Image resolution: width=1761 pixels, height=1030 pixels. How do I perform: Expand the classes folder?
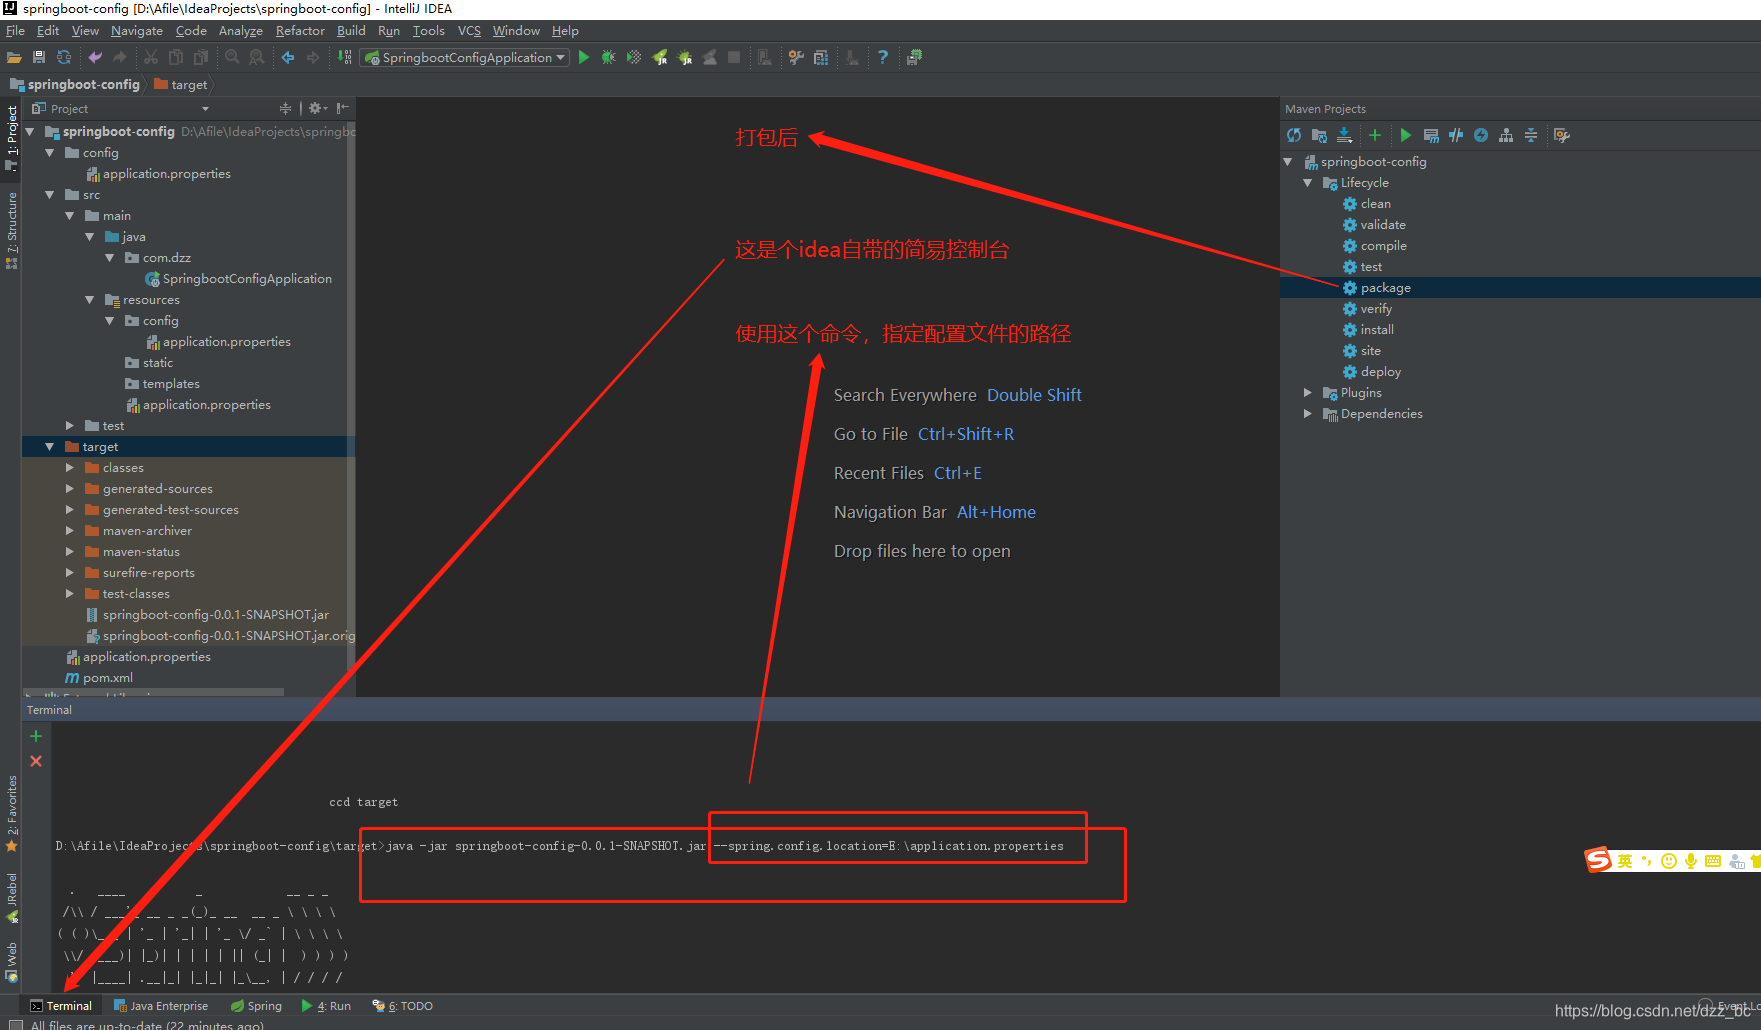(x=70, y=468)
